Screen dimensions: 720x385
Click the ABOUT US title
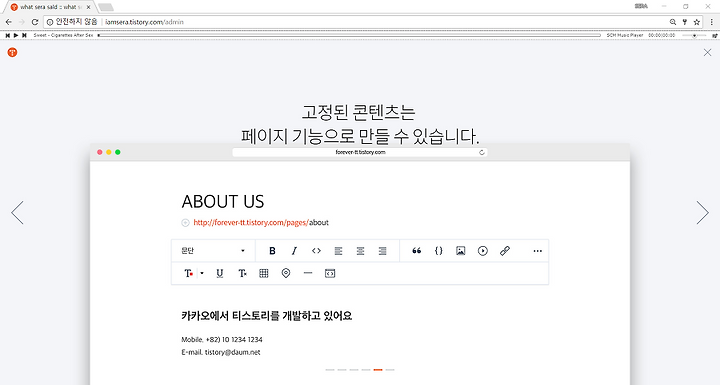coord(223,202)
